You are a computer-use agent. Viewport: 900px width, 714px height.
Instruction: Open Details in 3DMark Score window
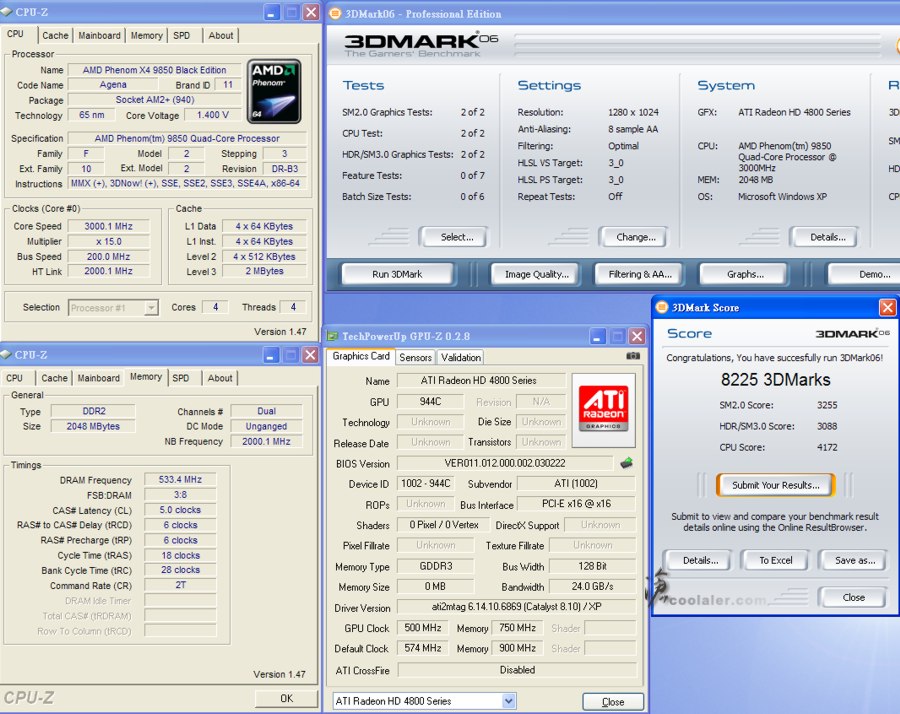click(700, 560)
